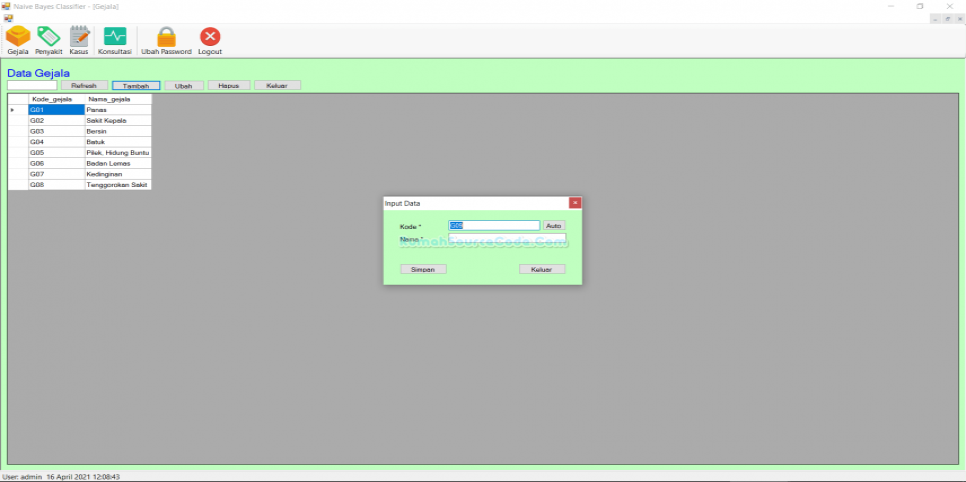Close the Input Data dialog
Viewport: 966px width, 482px height.
pyautogui.click(x=575, y=203)
